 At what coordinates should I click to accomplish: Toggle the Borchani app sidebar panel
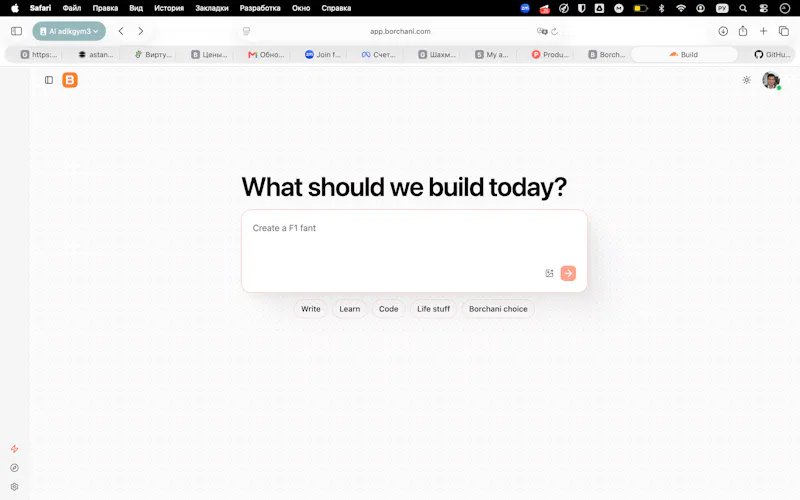49,80
